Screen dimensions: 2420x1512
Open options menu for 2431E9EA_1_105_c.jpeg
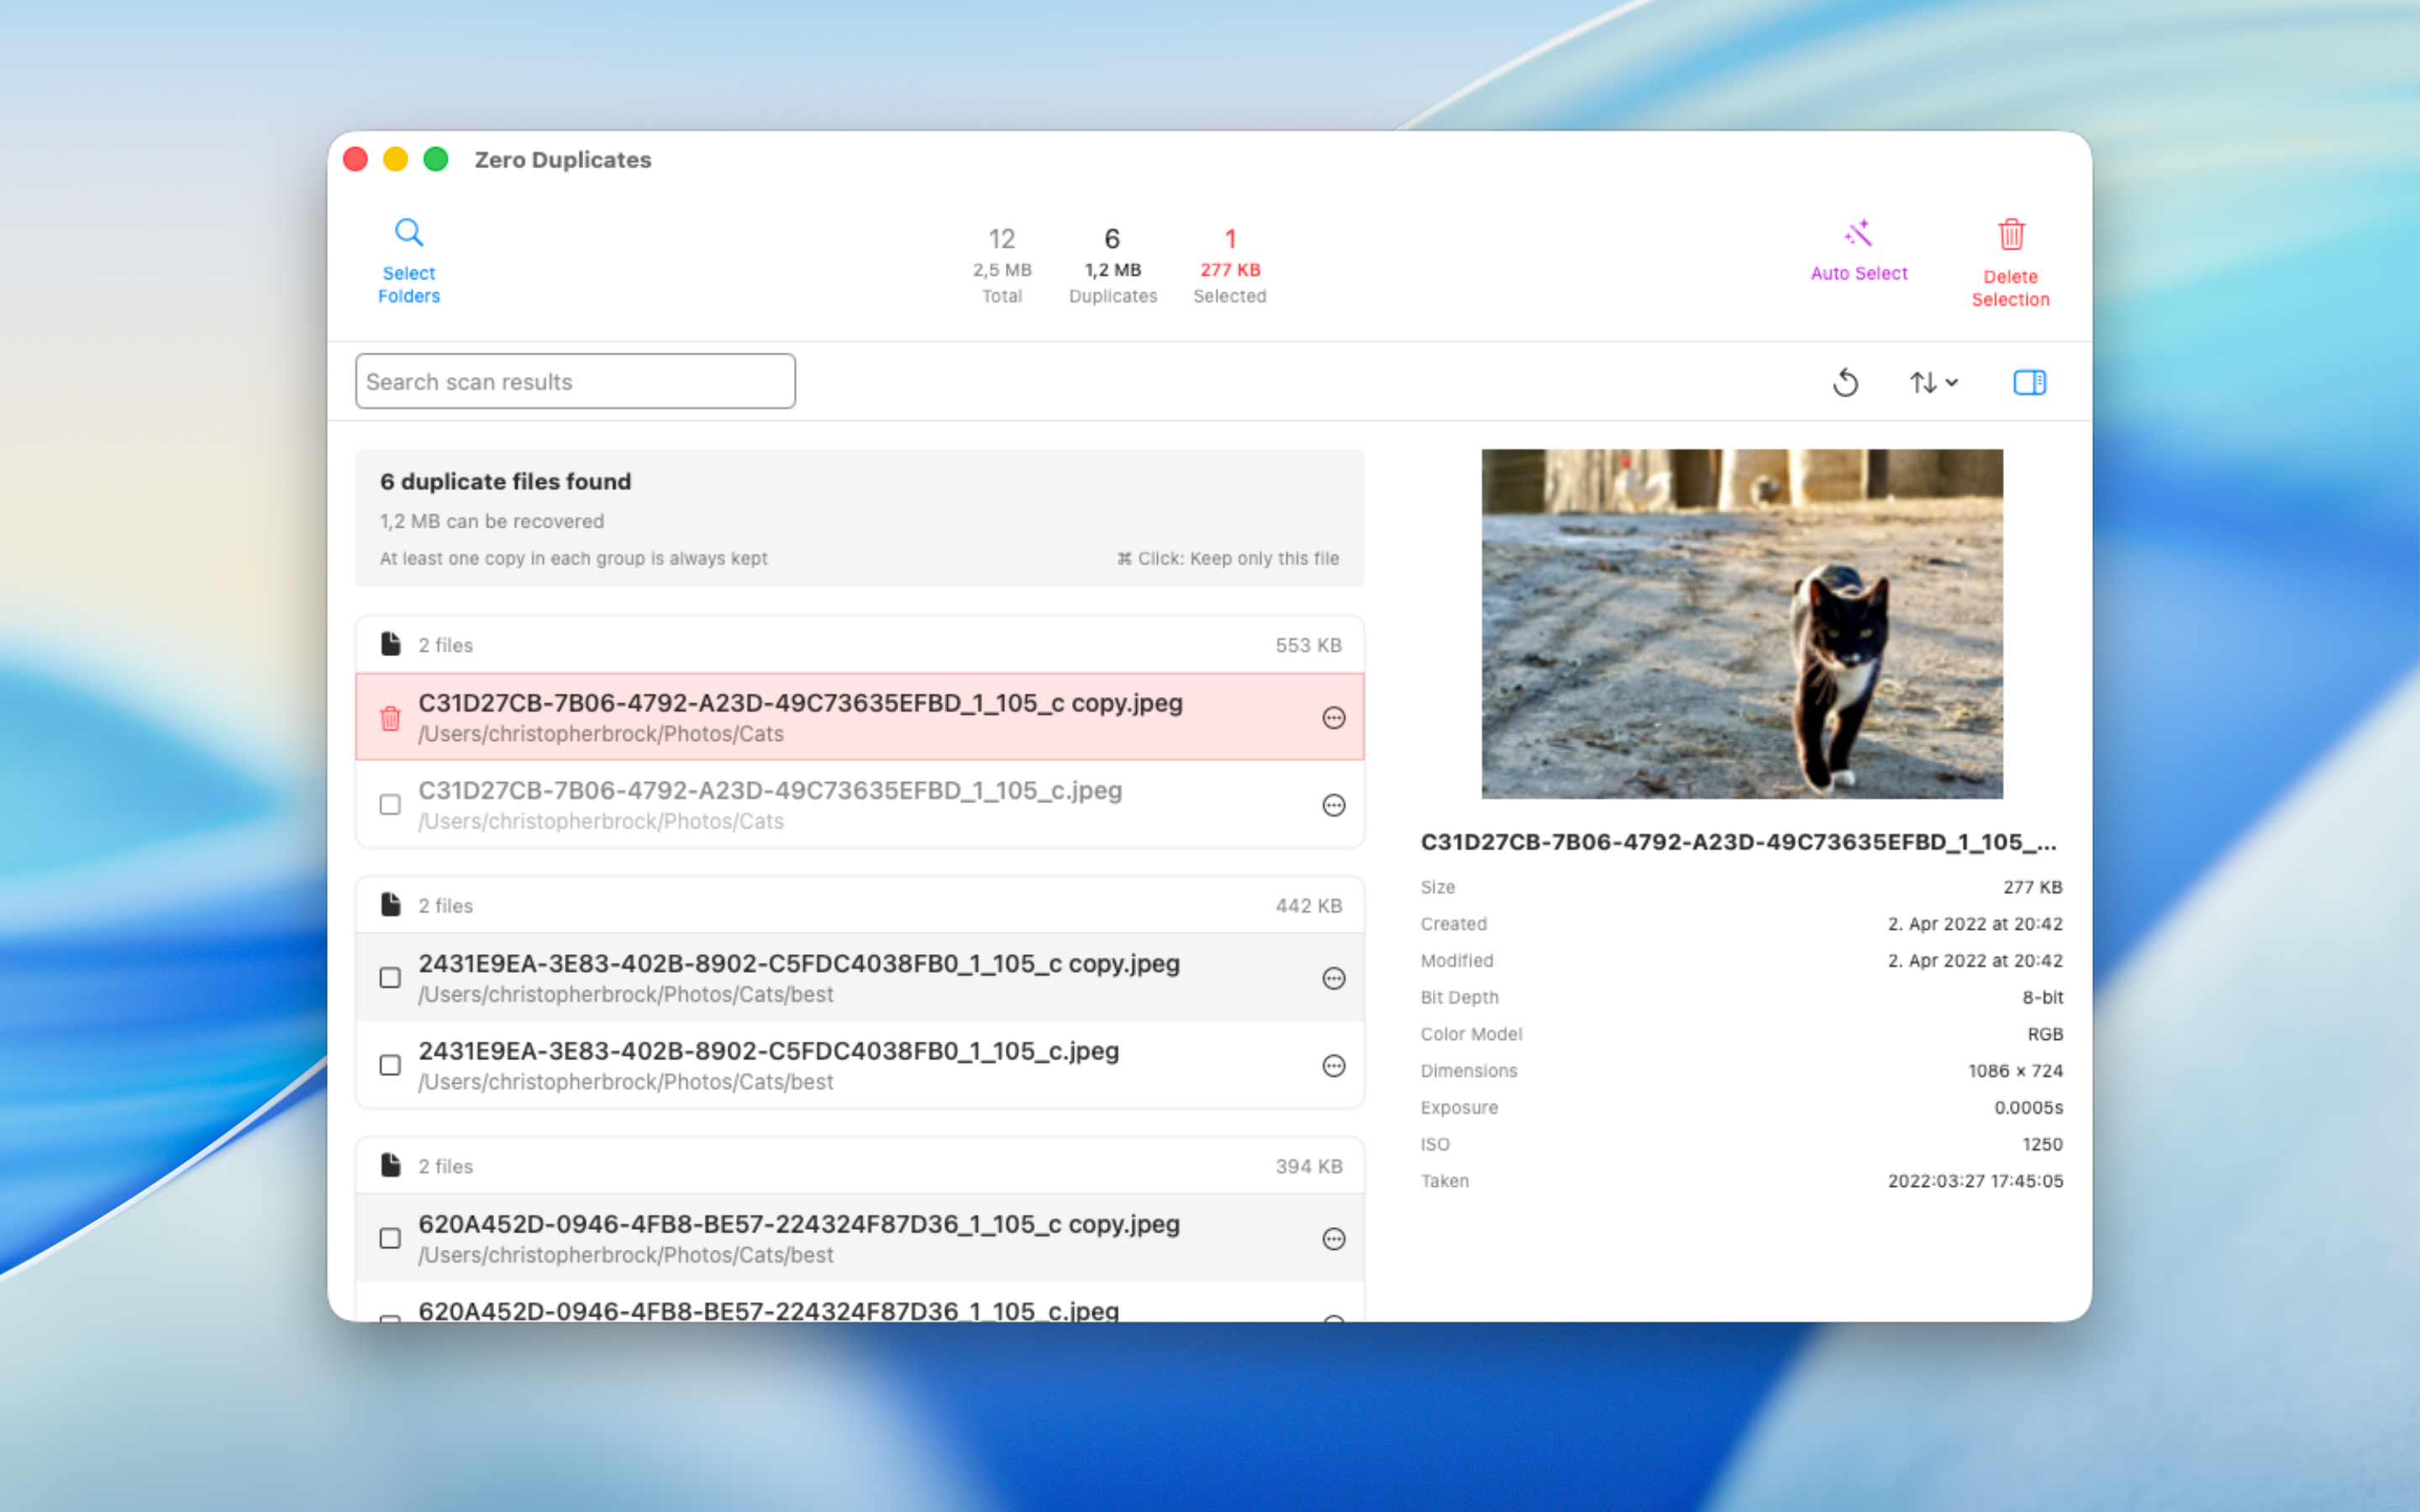[x=1333, y=1066]
